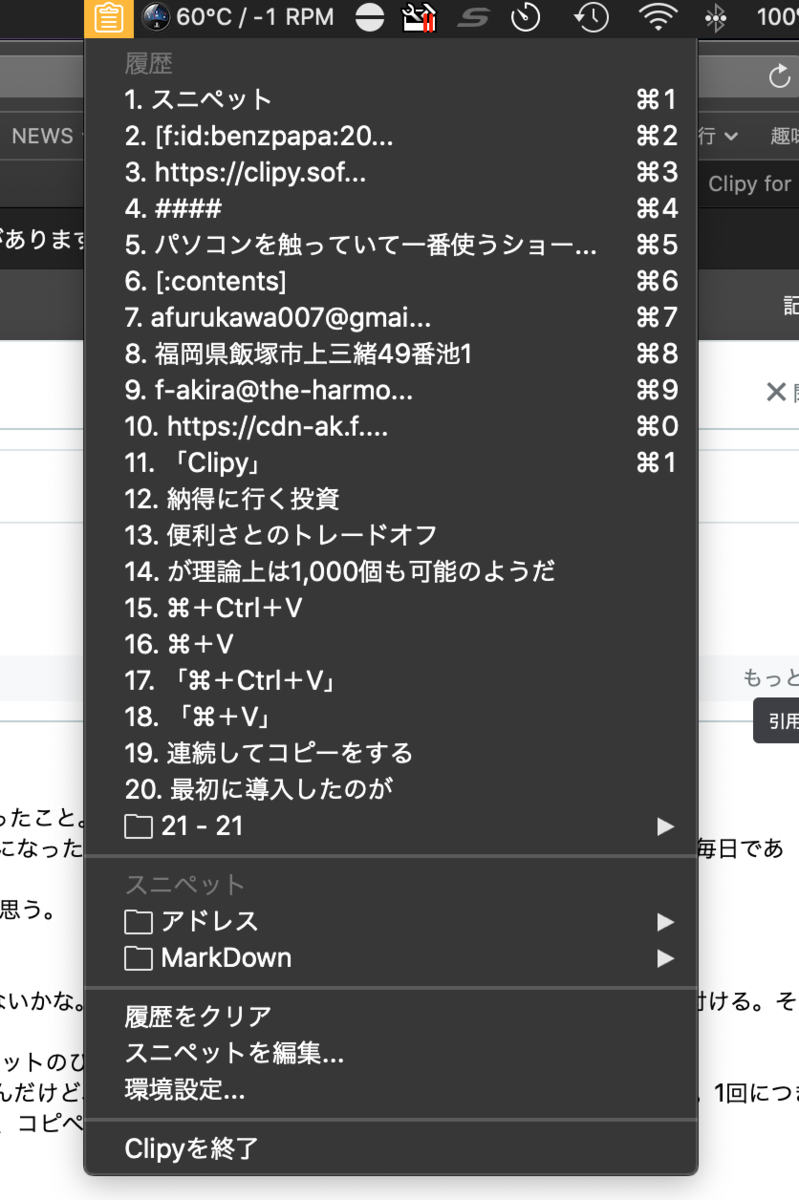Pick history item 5. パソコンを触っていて
This screenshot has width=799, height=1200.
tap(391, 245)
